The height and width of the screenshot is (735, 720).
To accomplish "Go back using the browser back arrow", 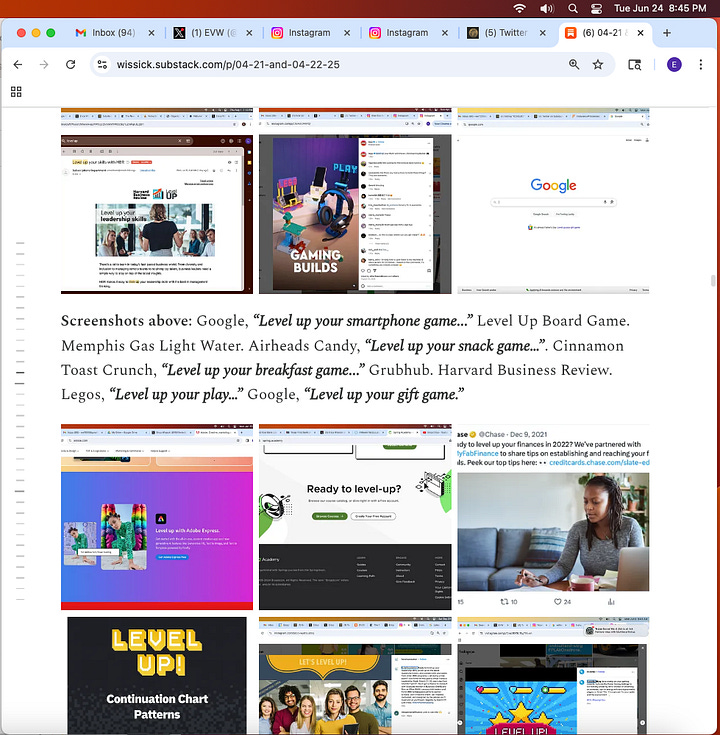I will [18, 65].
